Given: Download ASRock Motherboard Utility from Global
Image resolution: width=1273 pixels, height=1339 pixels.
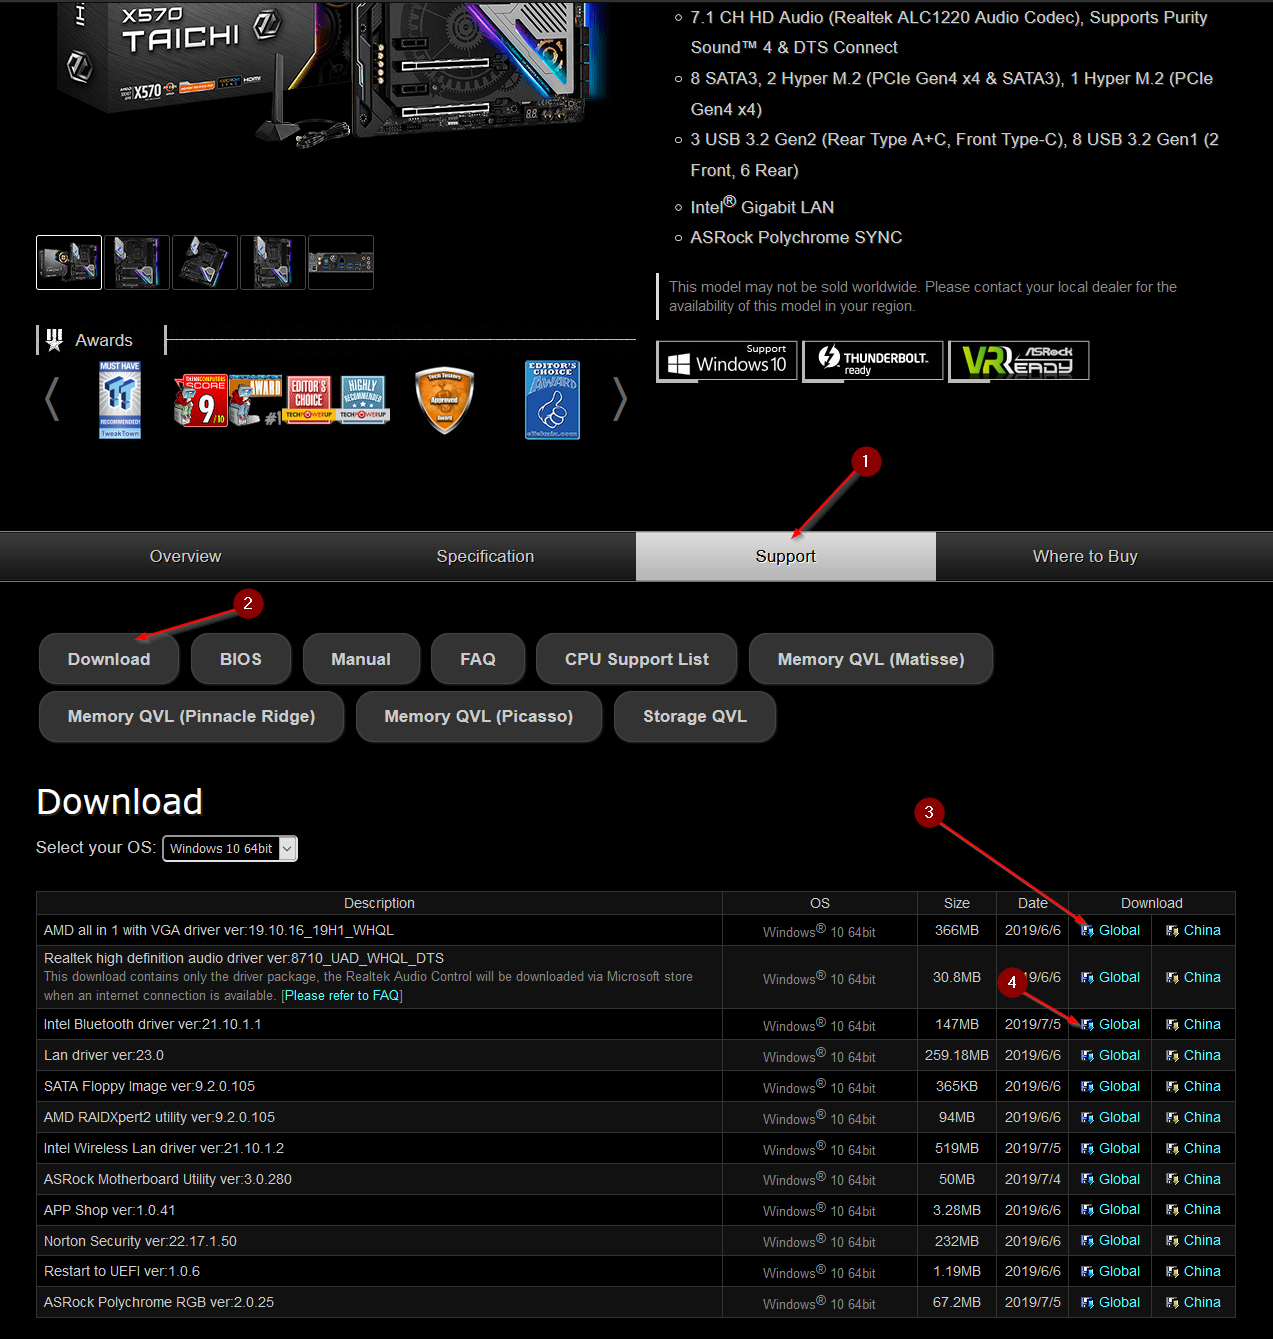Looking at the screenshot, I should coord(1119,1179).
